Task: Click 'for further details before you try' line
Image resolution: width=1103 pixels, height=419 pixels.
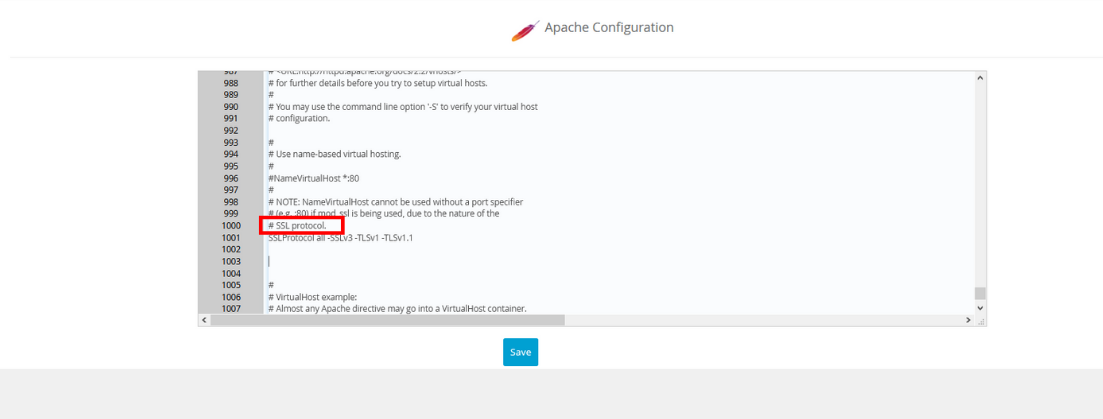Action: [x=378, y=83]
